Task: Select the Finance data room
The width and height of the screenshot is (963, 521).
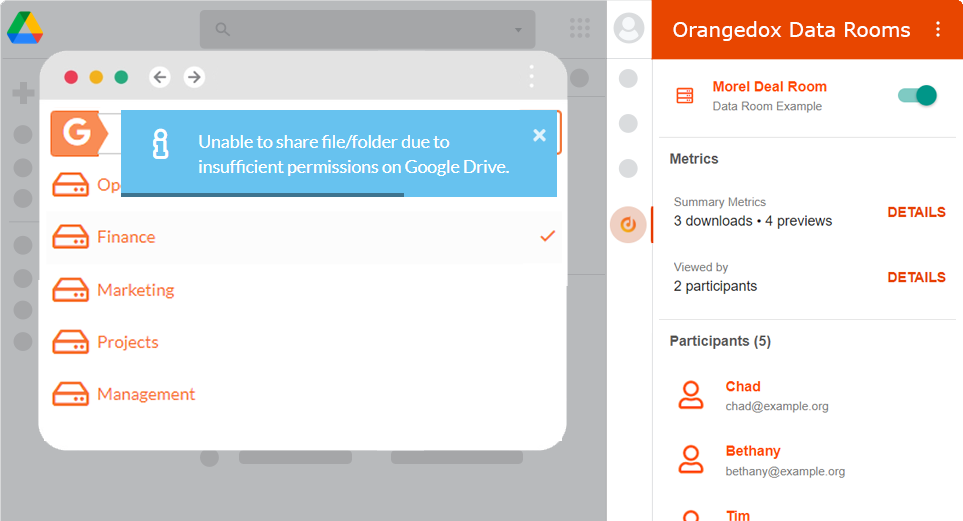Action: pos(304,237)
